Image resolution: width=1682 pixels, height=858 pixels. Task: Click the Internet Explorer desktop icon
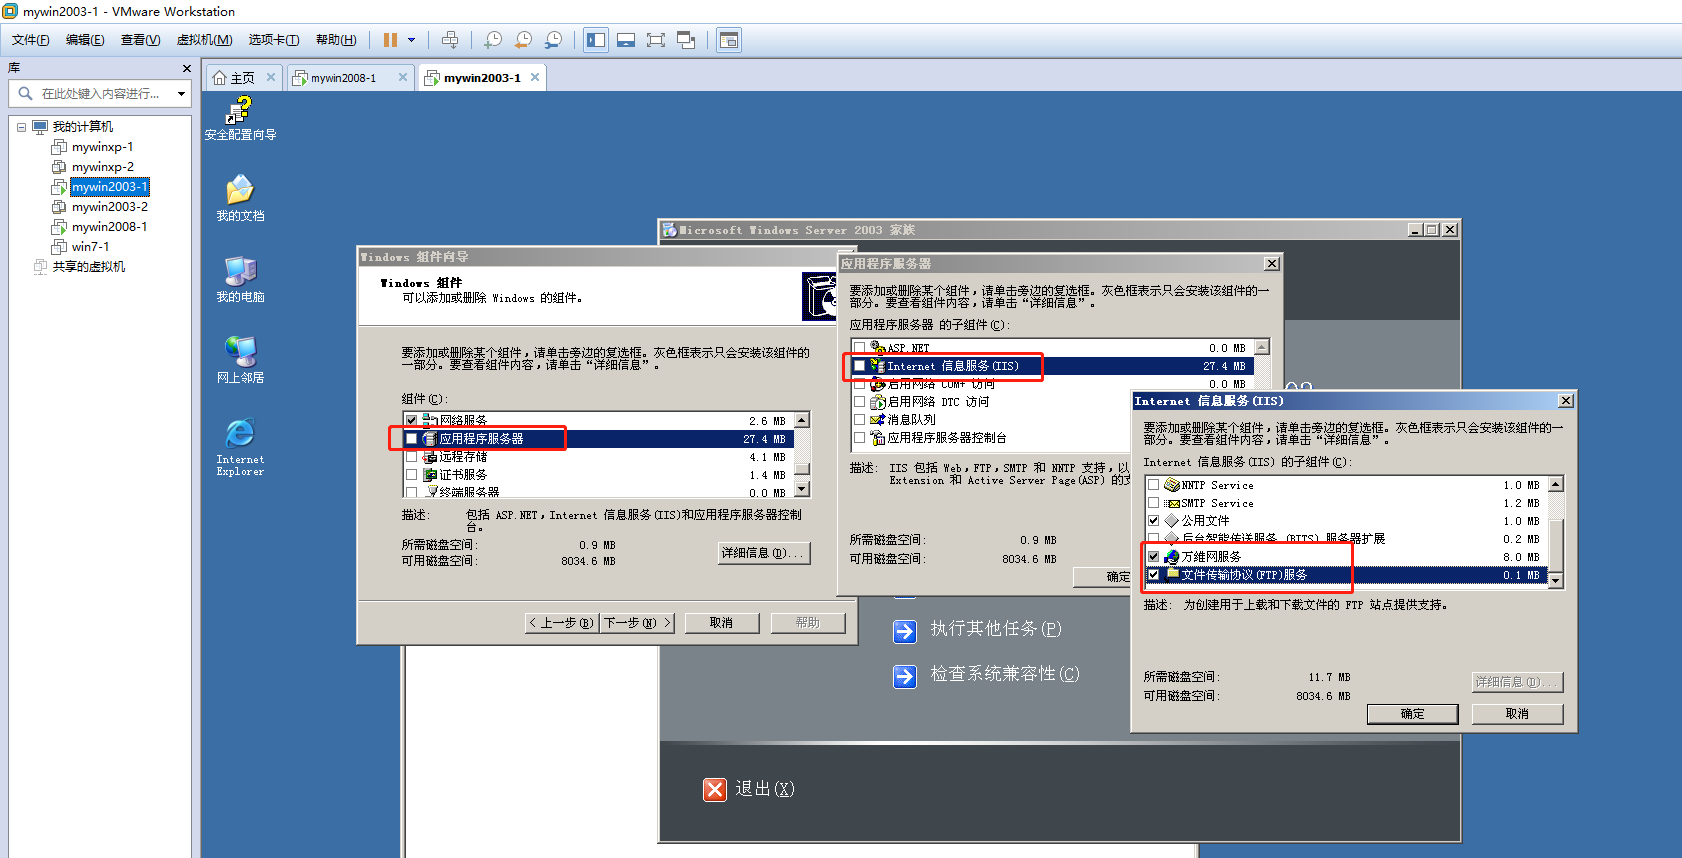click(240, 446)
